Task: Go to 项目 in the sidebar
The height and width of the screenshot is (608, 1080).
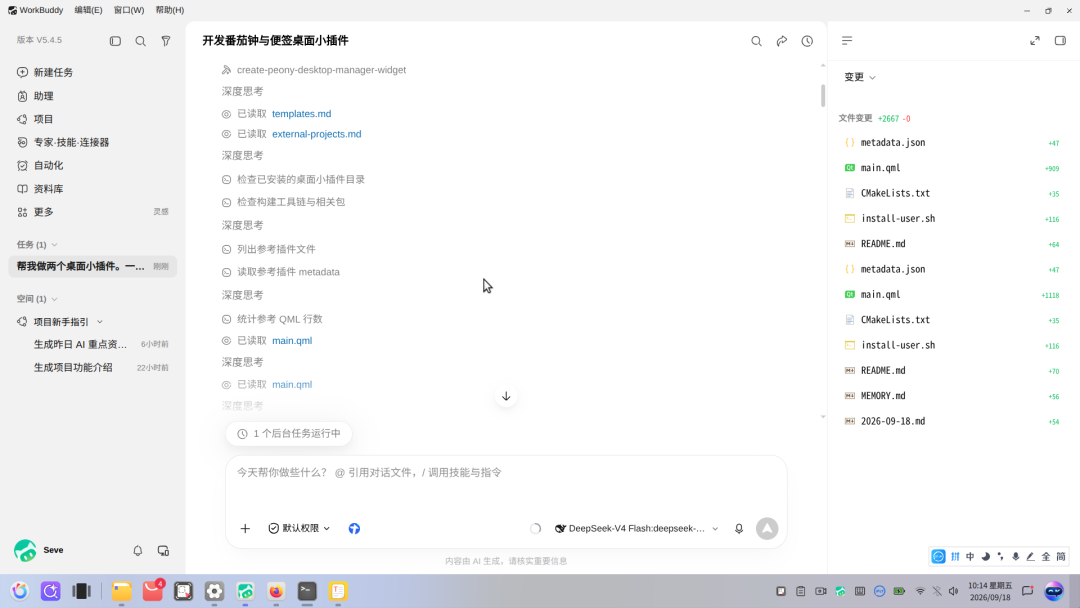Action: [92, 119]
